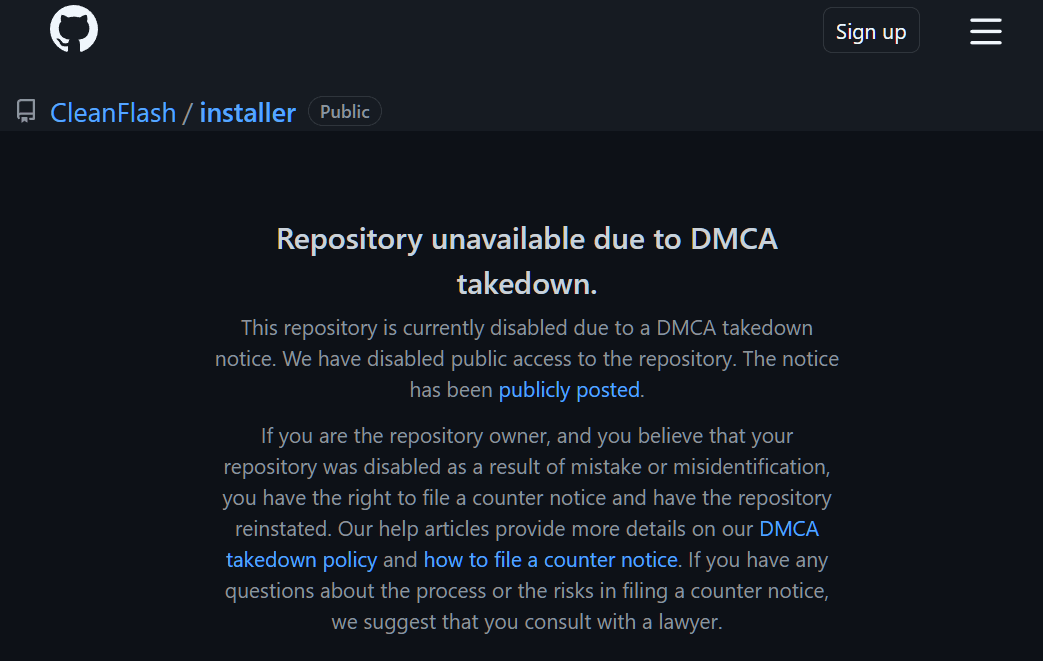Open the "takedown policy" help article link
The image size is (1043, 661).
pos(302,559)
